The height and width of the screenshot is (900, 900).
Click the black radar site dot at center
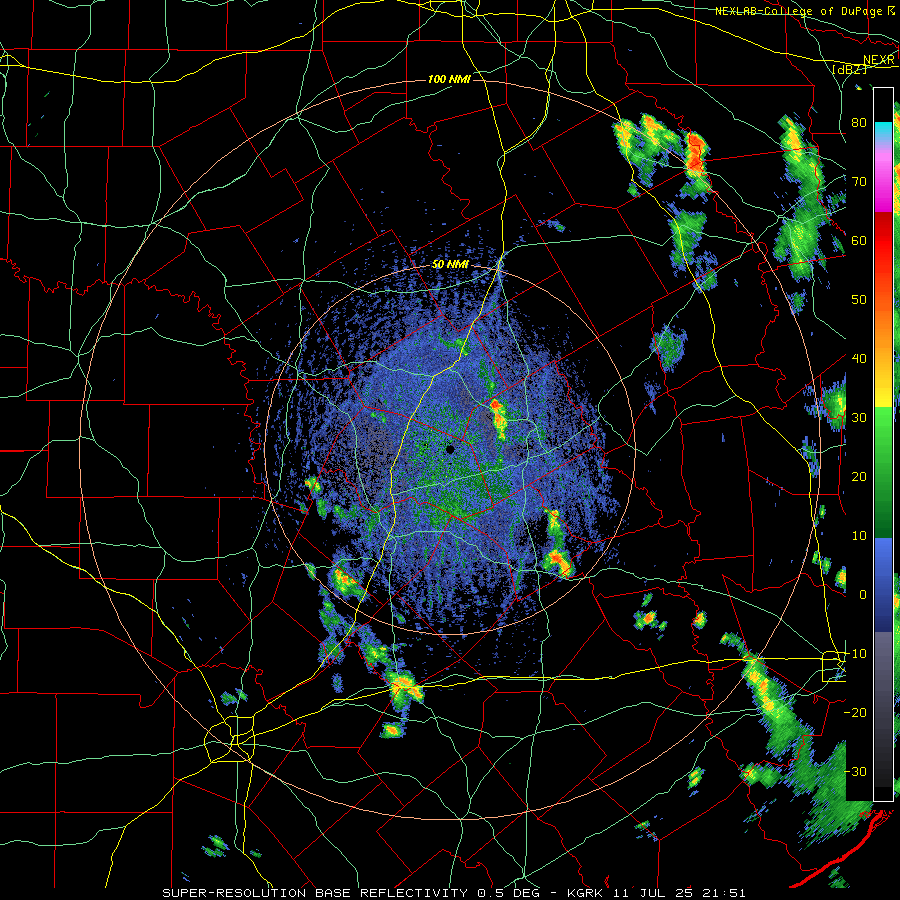coord(450,449)
